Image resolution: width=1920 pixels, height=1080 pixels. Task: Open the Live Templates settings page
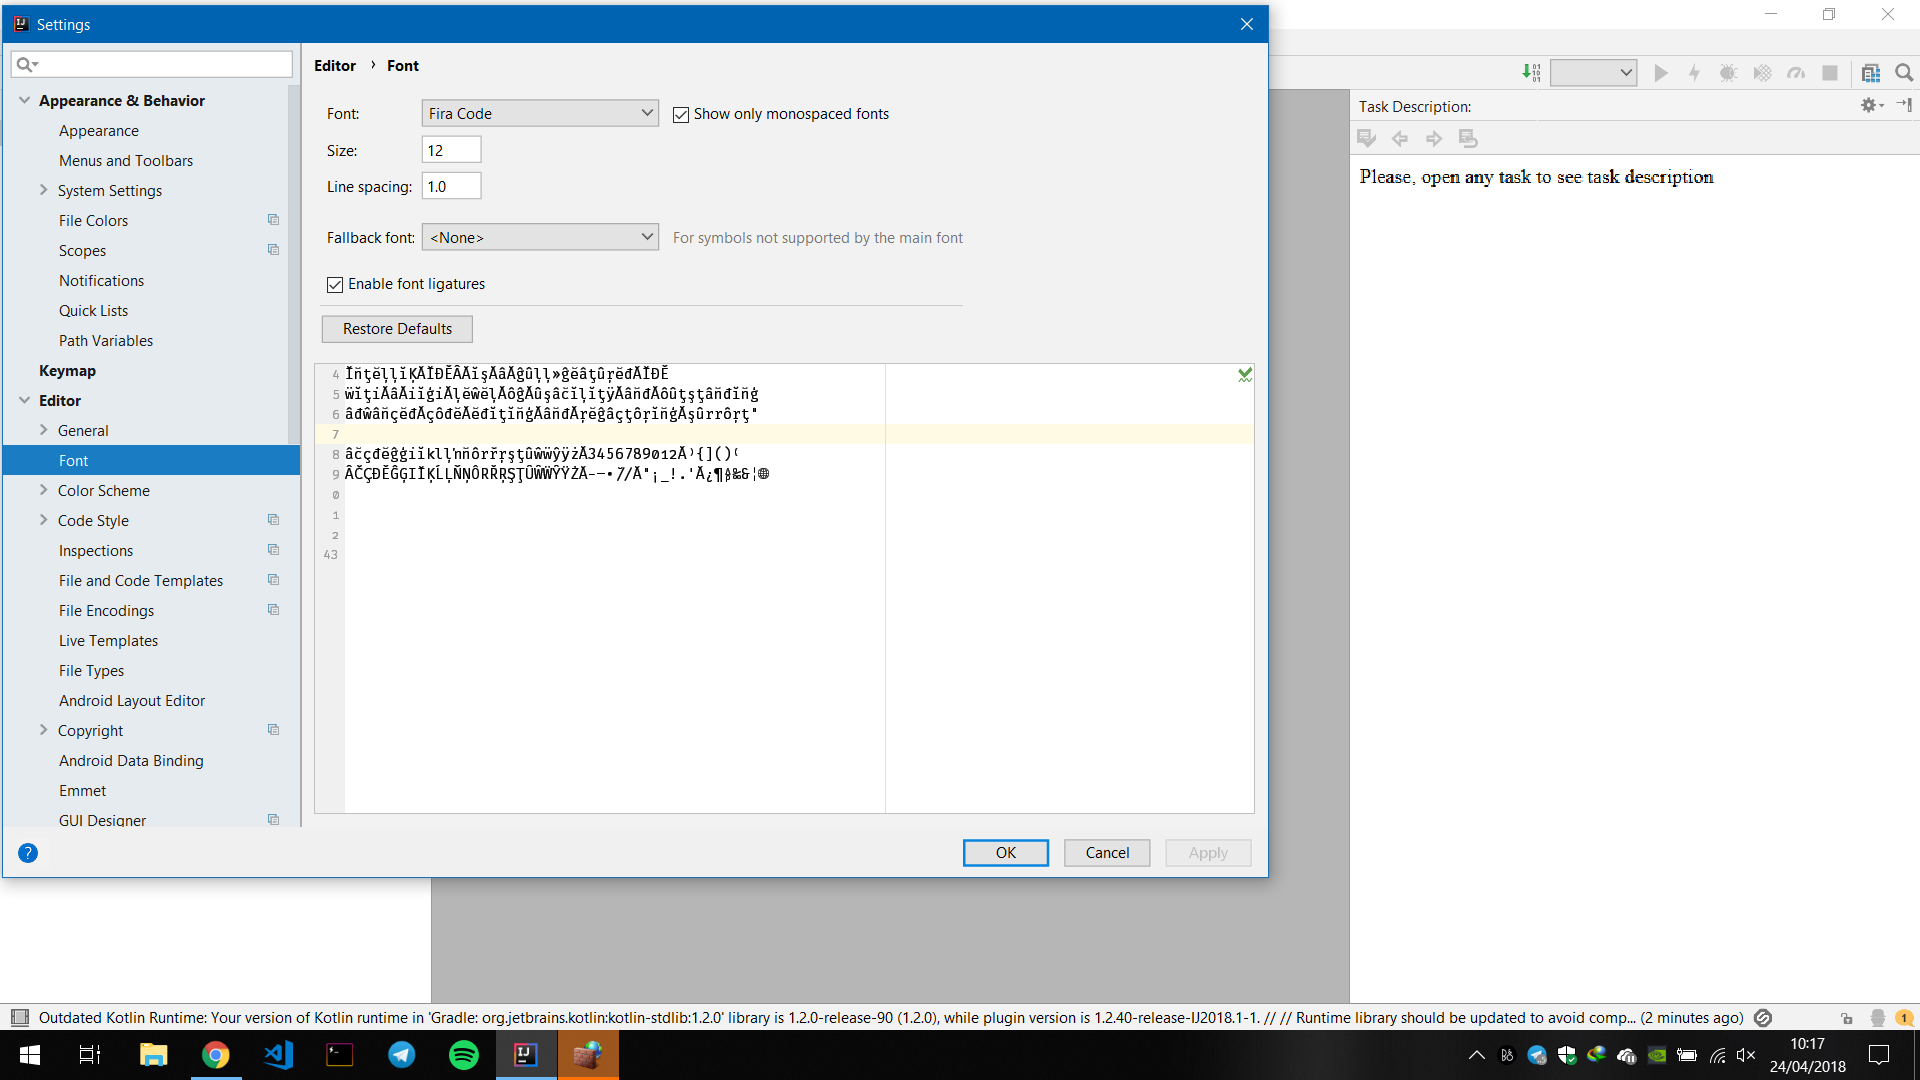pos(108,640)
